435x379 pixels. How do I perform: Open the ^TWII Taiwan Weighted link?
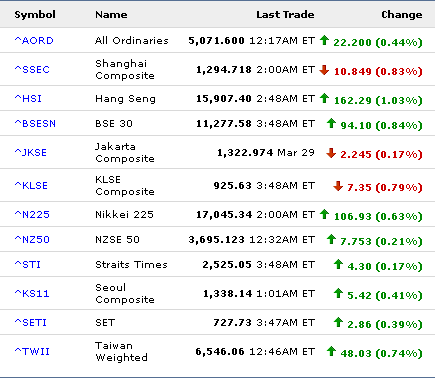point(32,352)
